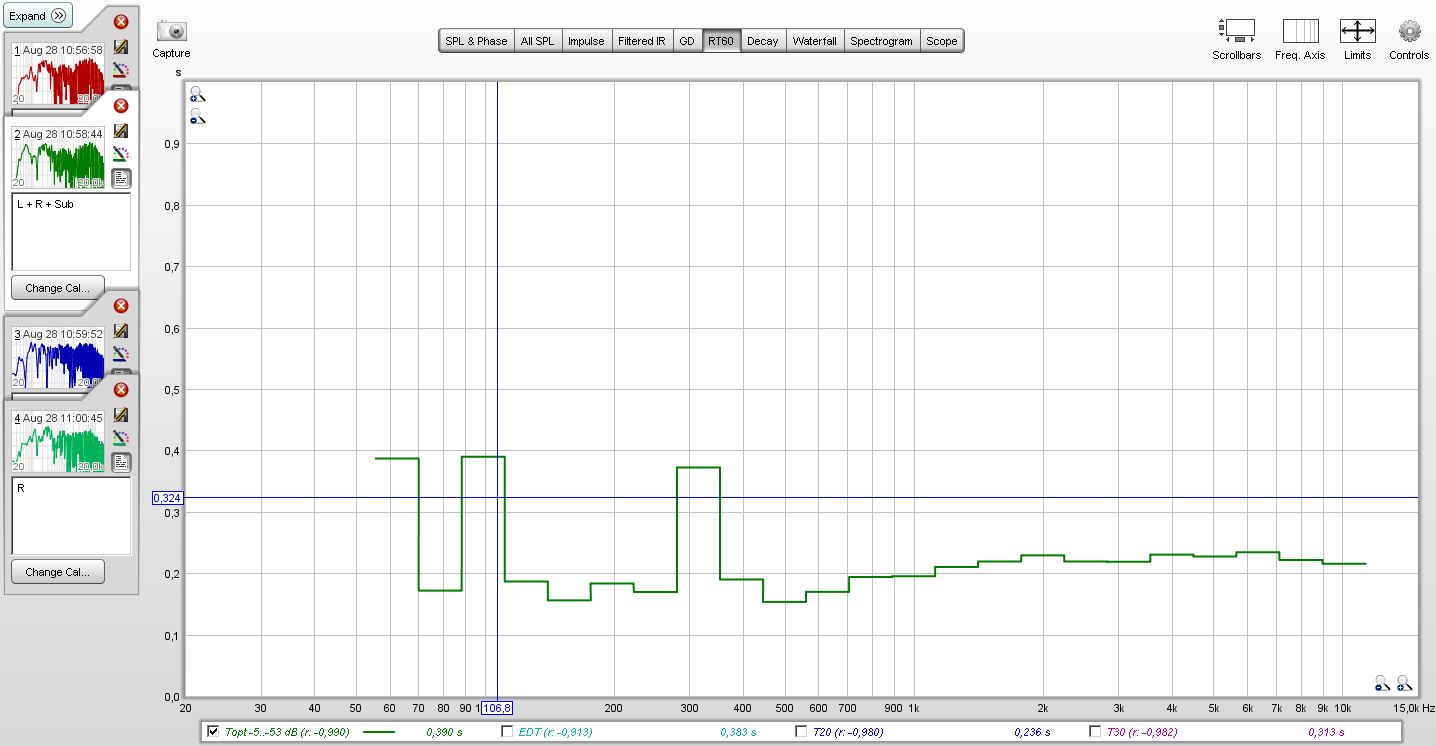
Task: Enable the EDT trace checkbox
Action: (x=507, y=732)
